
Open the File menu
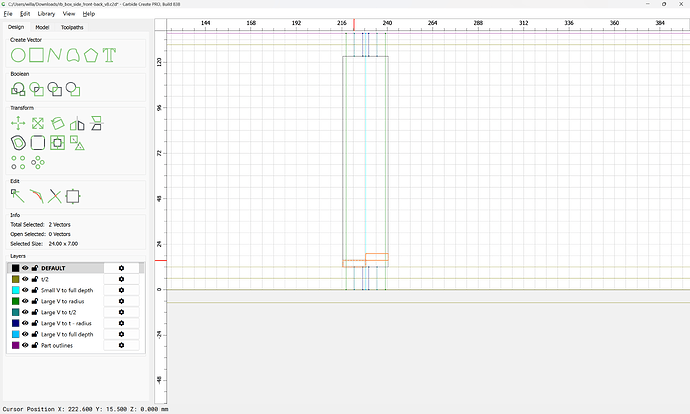tap(7, 14)
